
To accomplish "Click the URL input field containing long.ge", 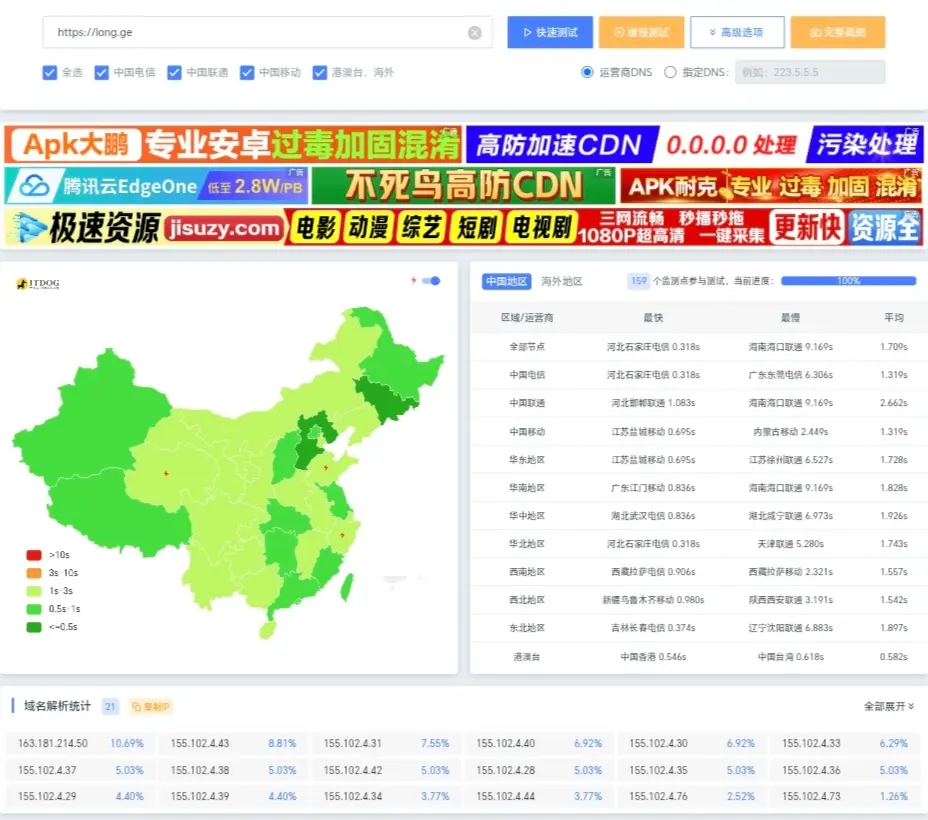I will [x=250, y=32].
